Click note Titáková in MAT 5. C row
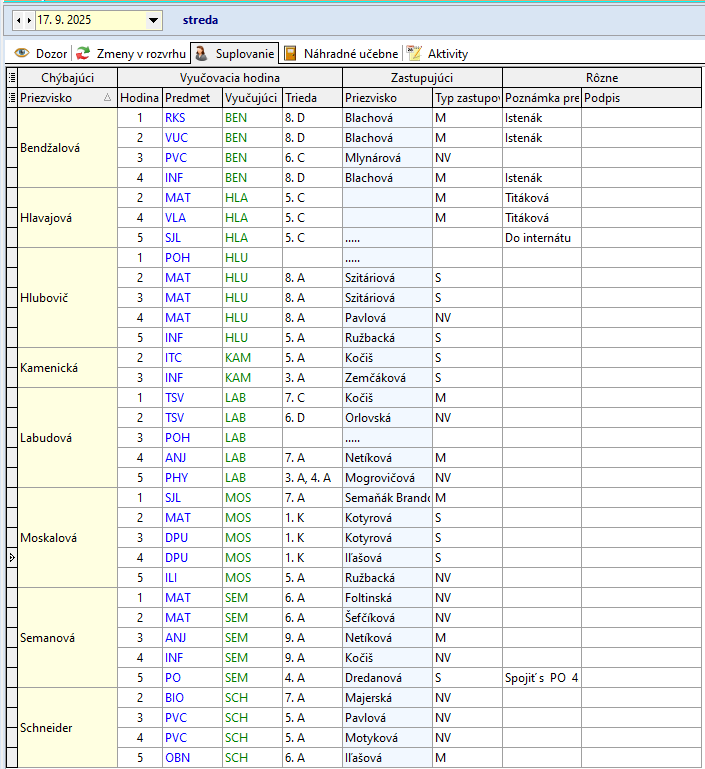 click(x=542, y=198)
